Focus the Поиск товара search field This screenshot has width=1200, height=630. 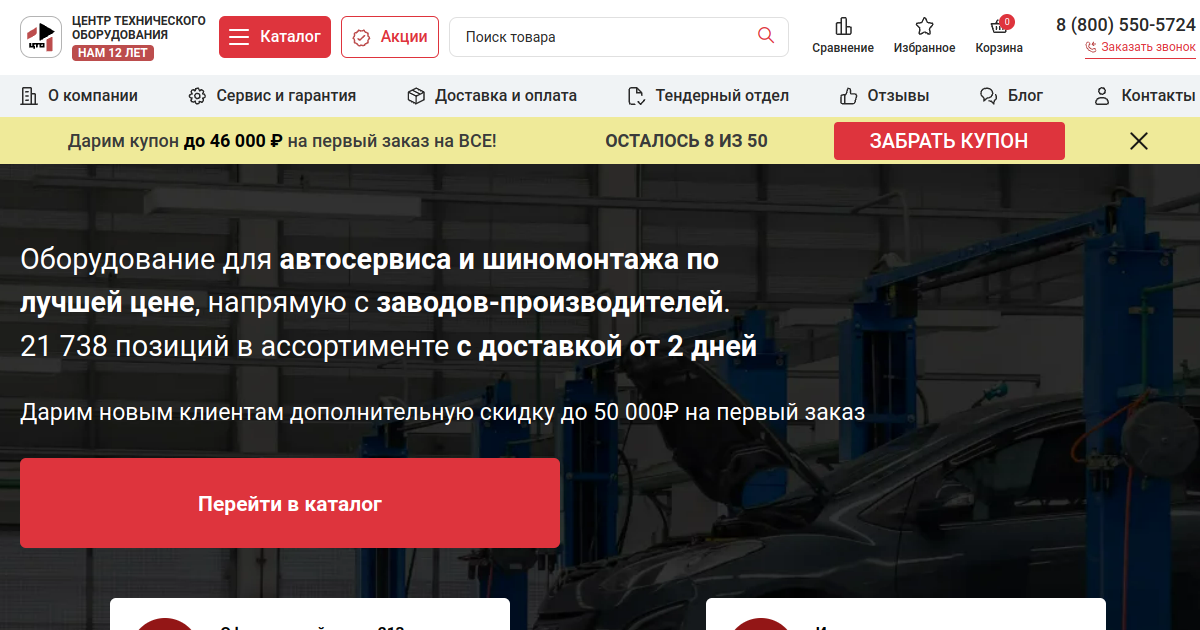619,37
